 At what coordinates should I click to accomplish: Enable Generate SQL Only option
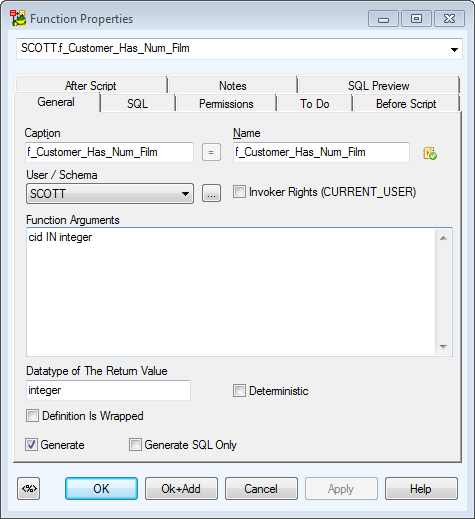(135, 445)
